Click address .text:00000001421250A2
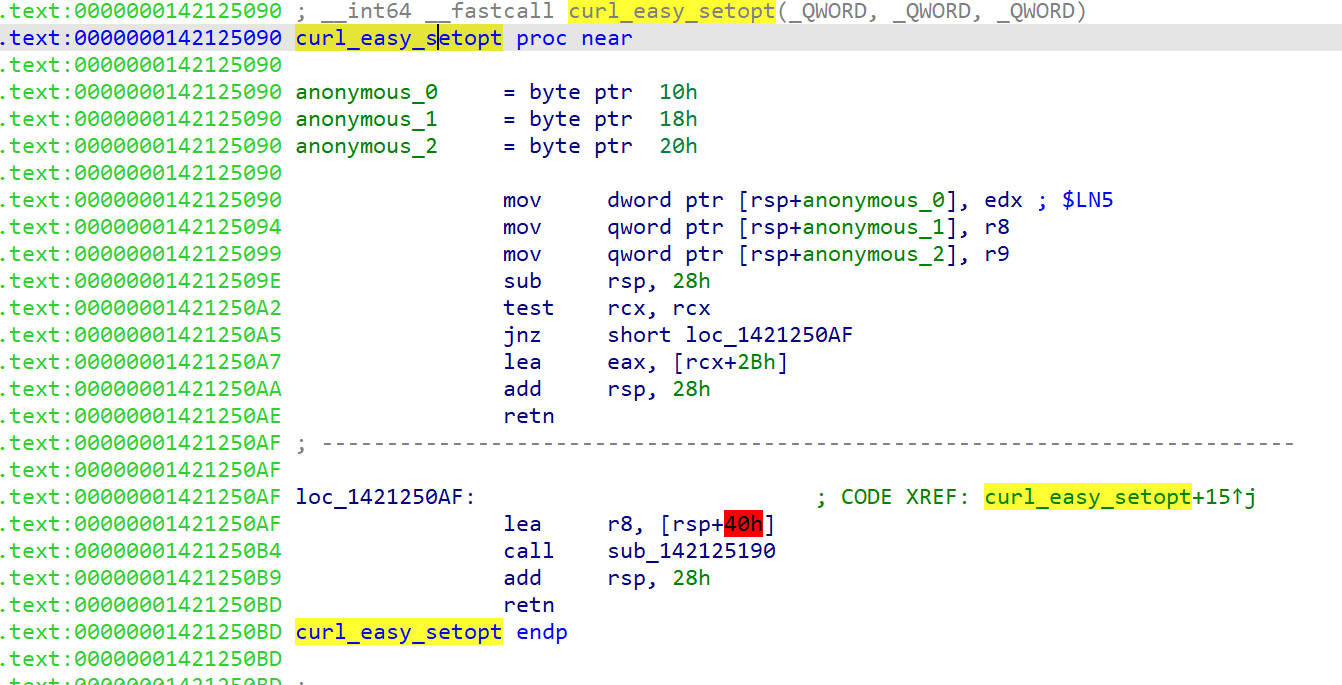This screenshot has height=685, width=1342. [141, 308]
